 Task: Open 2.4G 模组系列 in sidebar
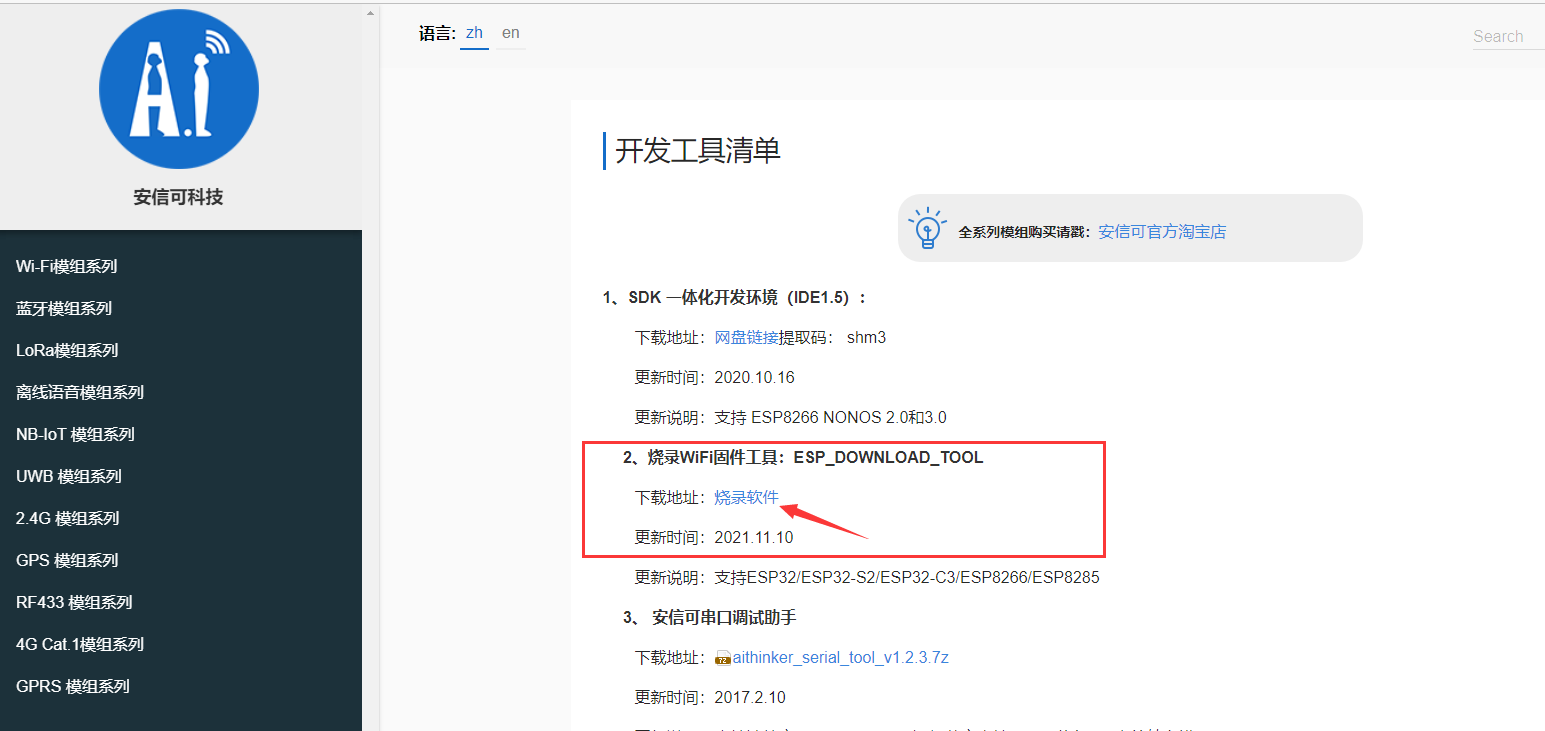68,519
